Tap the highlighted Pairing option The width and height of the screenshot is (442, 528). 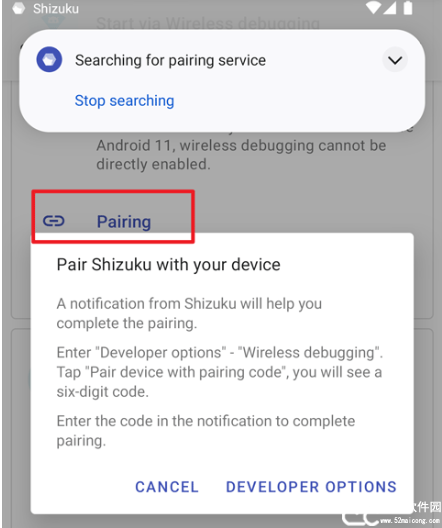coord(113,216)
